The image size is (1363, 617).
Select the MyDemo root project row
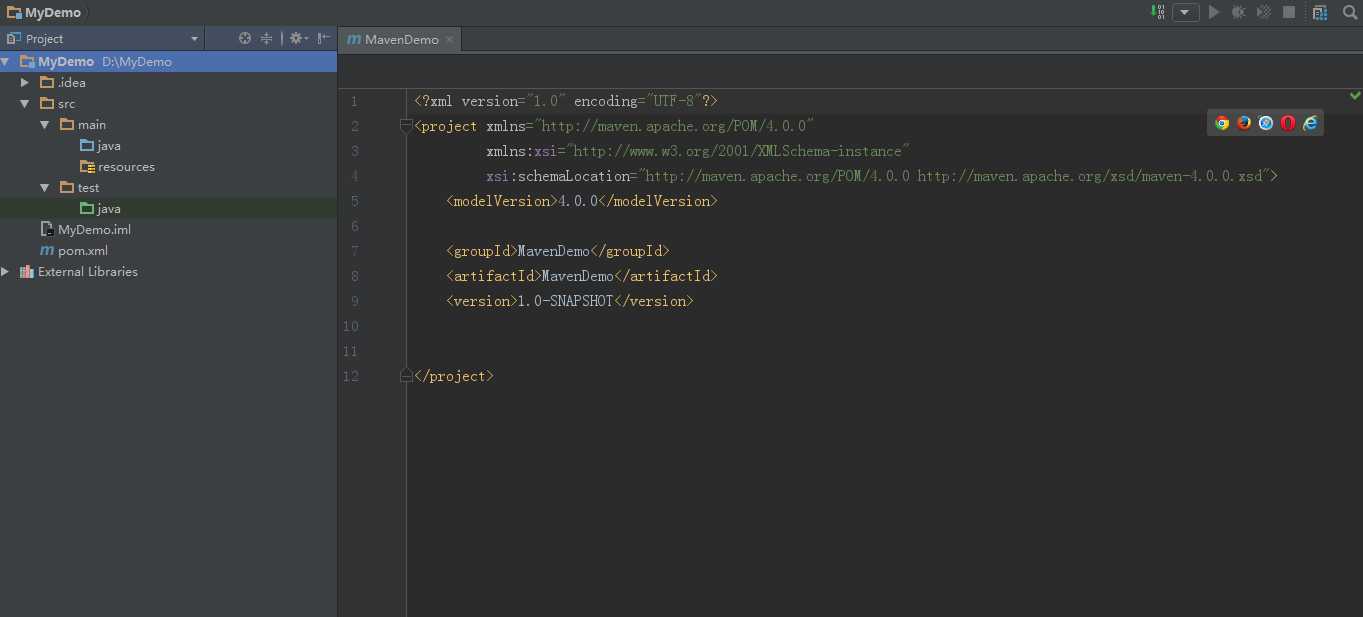pos(168,61)
